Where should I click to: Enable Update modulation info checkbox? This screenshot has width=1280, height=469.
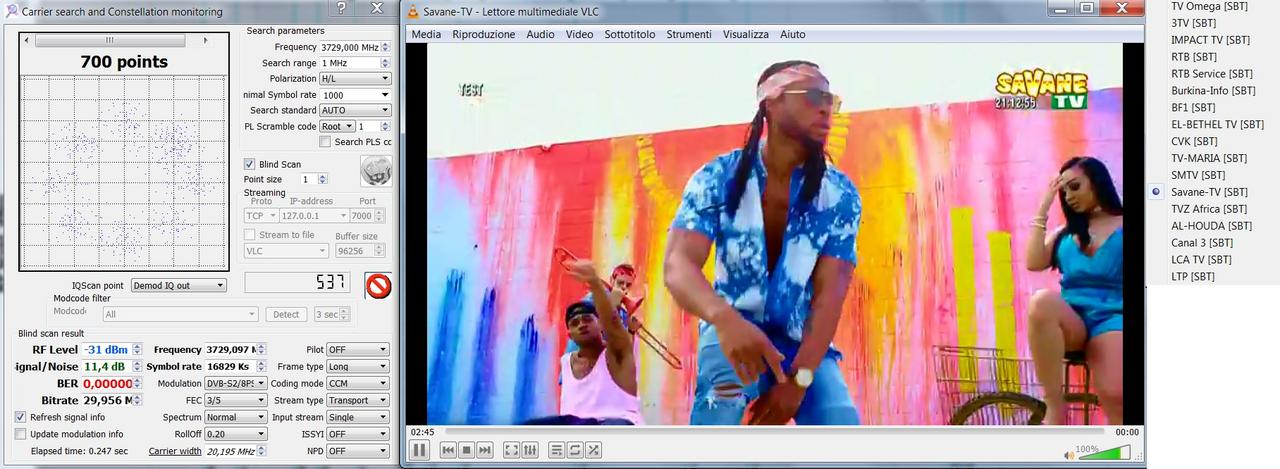tap(21, 434)
